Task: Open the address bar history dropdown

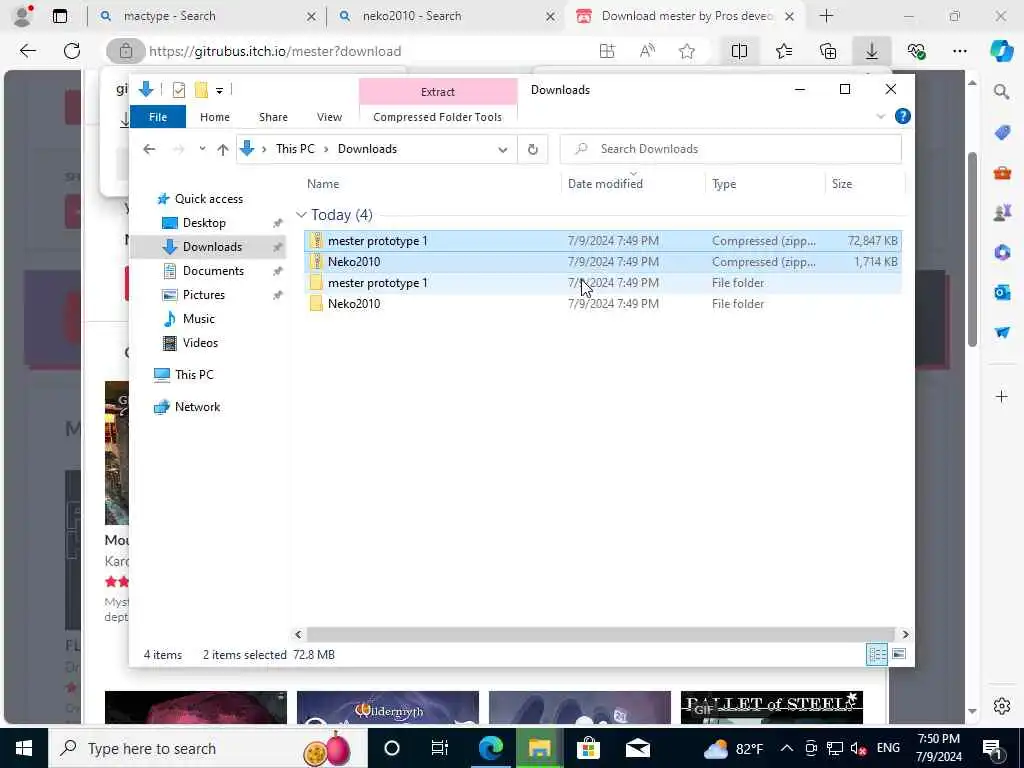Action: [502, 150]
